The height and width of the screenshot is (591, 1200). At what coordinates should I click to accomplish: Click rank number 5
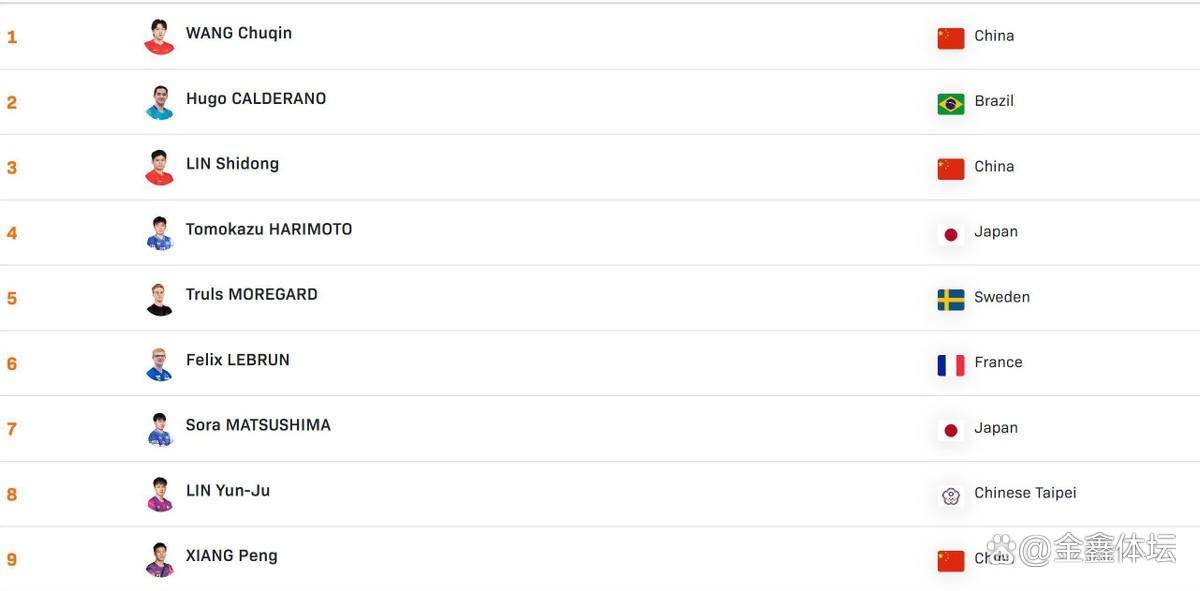12,299
